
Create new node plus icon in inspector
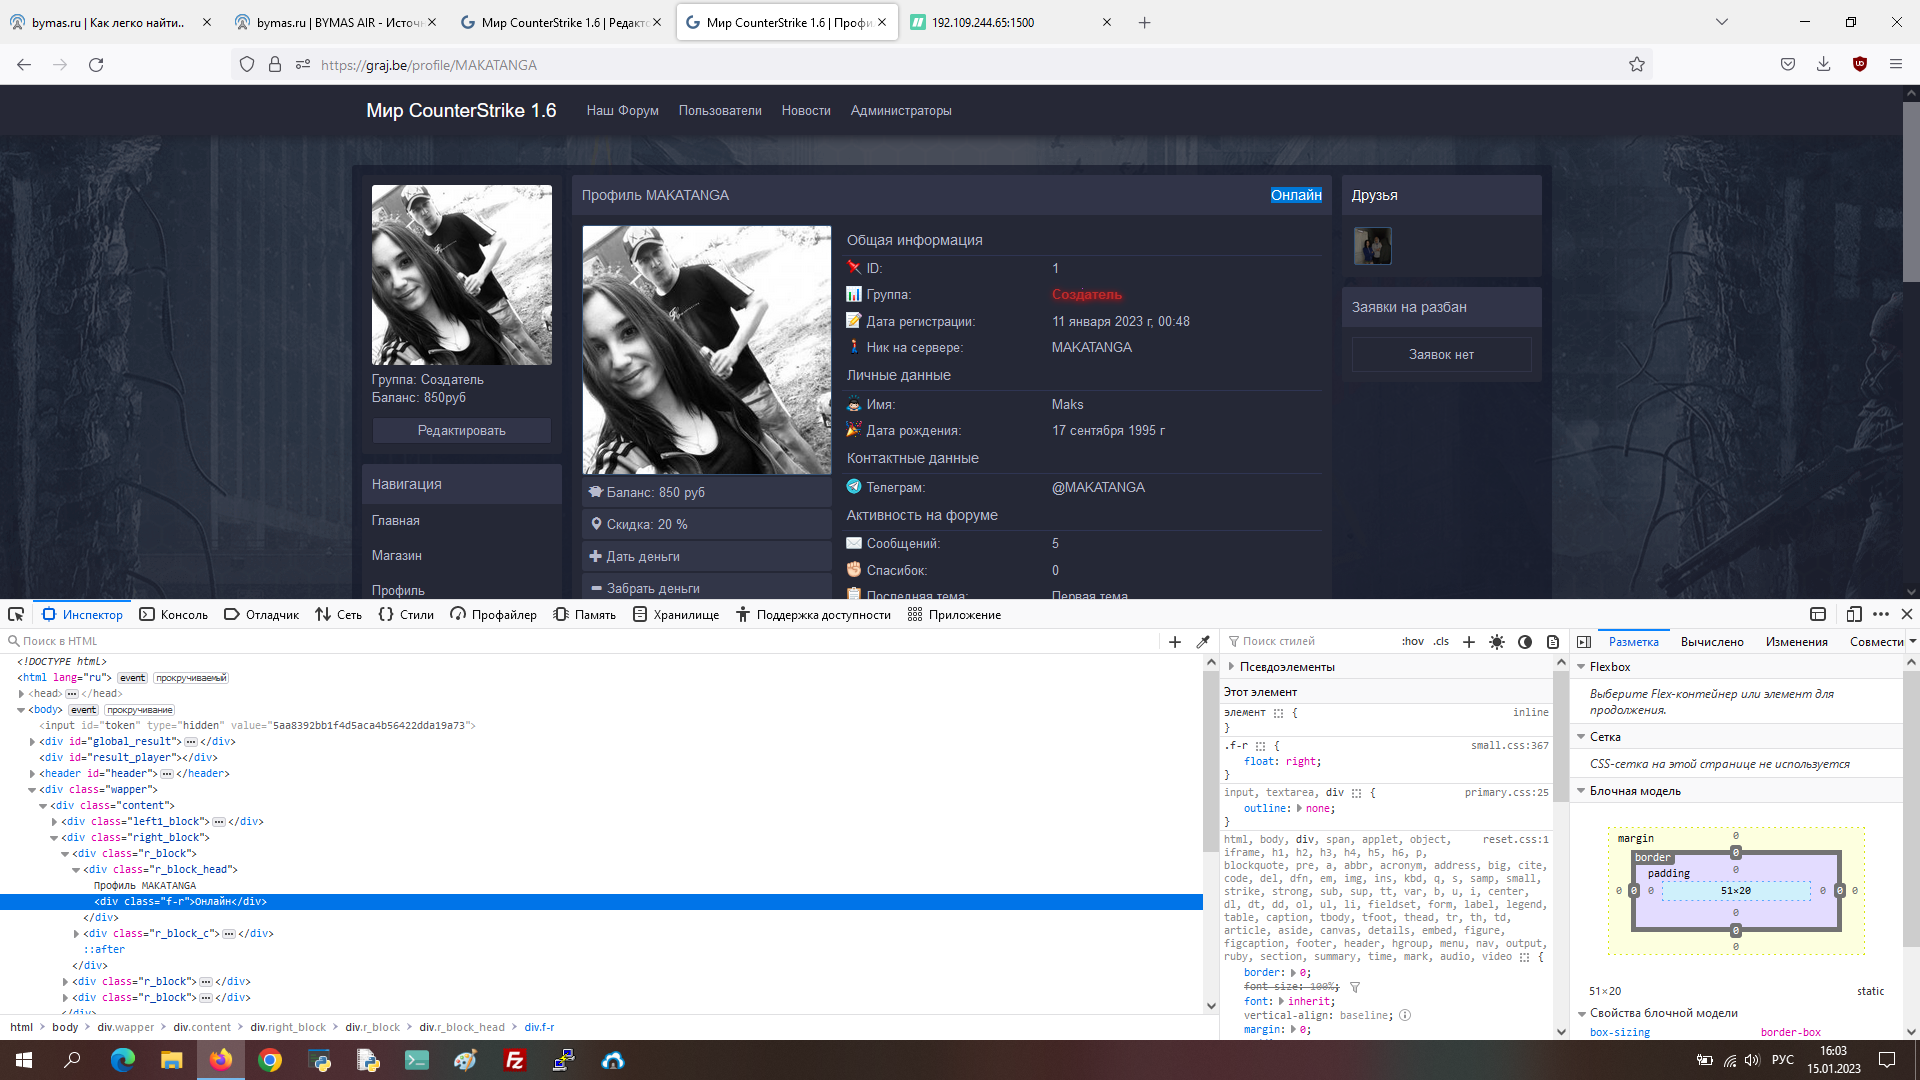1175,642
